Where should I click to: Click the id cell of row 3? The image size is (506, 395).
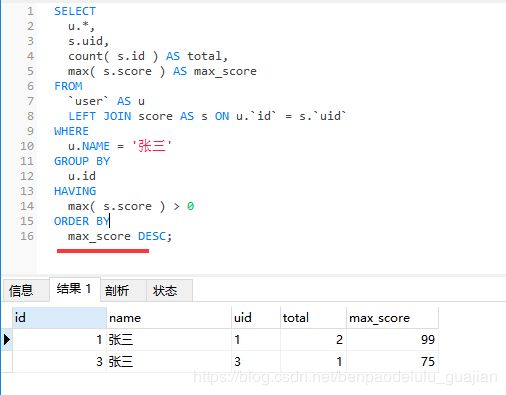[x=59, y=362]
